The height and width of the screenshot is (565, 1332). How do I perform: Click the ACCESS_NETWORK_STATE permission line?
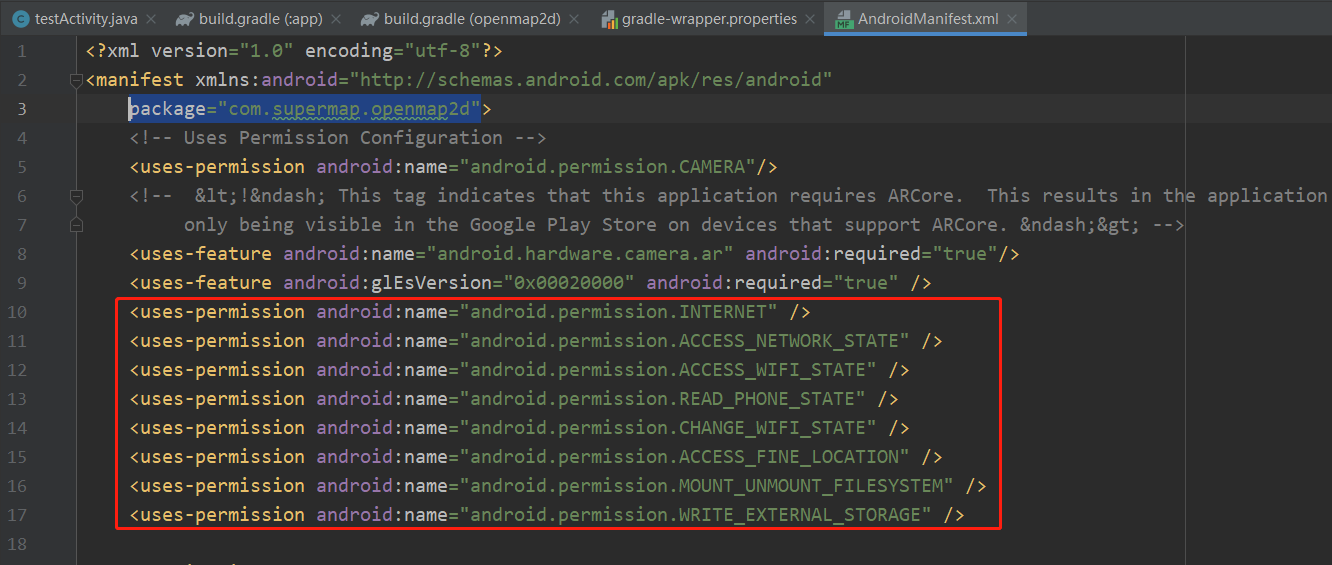tap(536, 341)
